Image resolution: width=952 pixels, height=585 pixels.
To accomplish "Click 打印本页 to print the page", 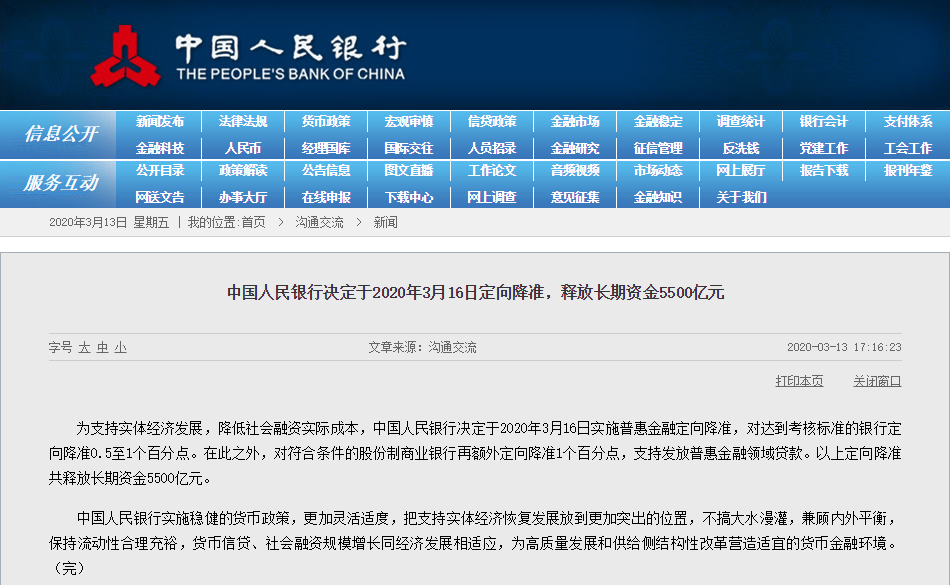I will 799,381.
